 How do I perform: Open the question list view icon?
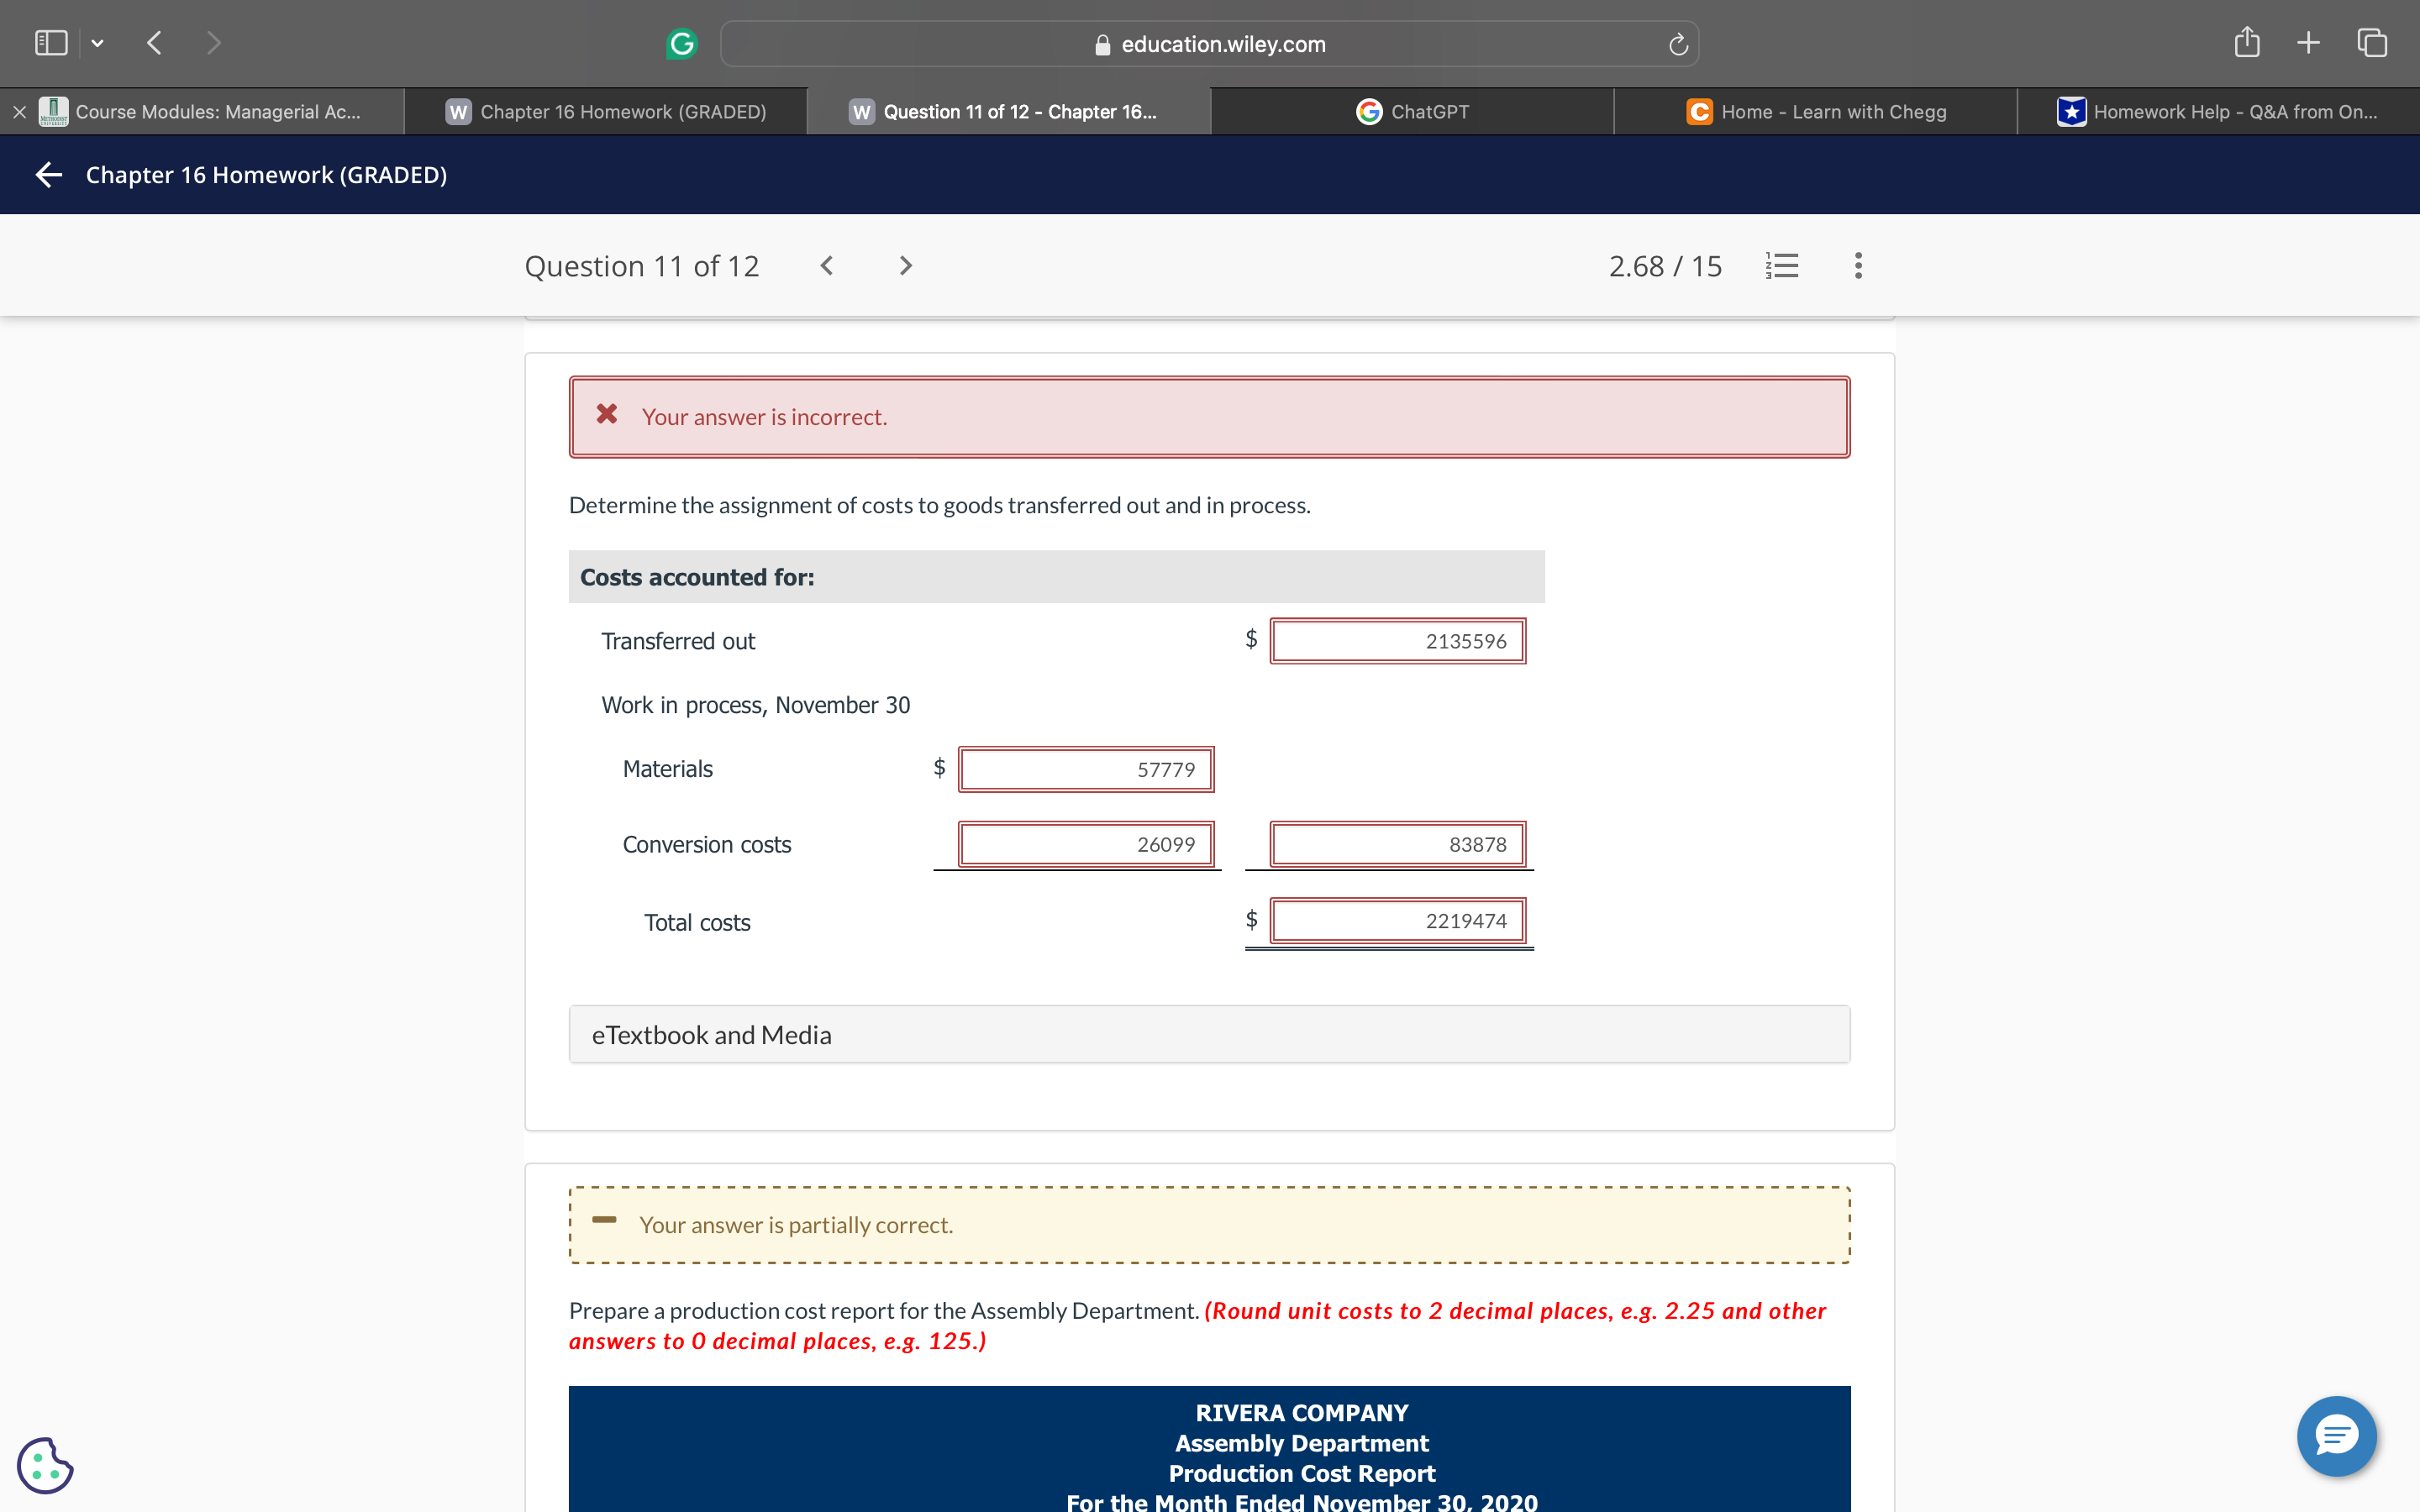[x=1783, y=265]
